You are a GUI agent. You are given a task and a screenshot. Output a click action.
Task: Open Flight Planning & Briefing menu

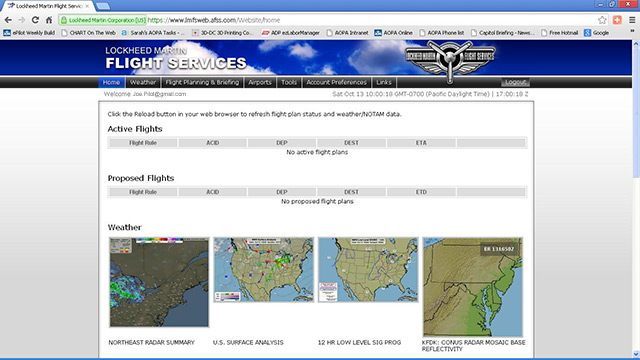[202, 82]
